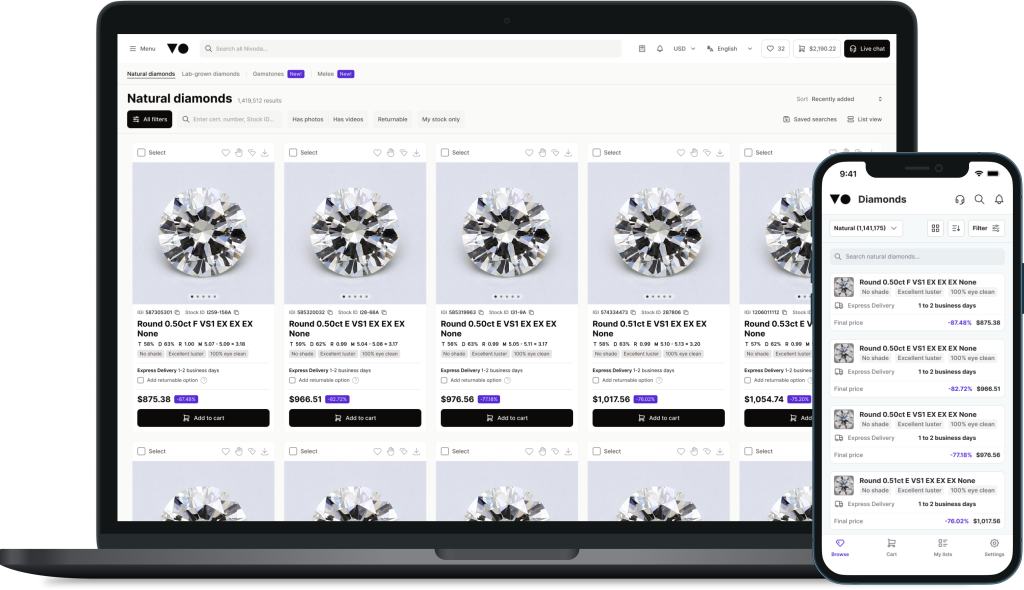The height and width of the screenshot is (590, 1024).
Task: Click hold hand icon on $875.38 diamond card
Action: 238,152
